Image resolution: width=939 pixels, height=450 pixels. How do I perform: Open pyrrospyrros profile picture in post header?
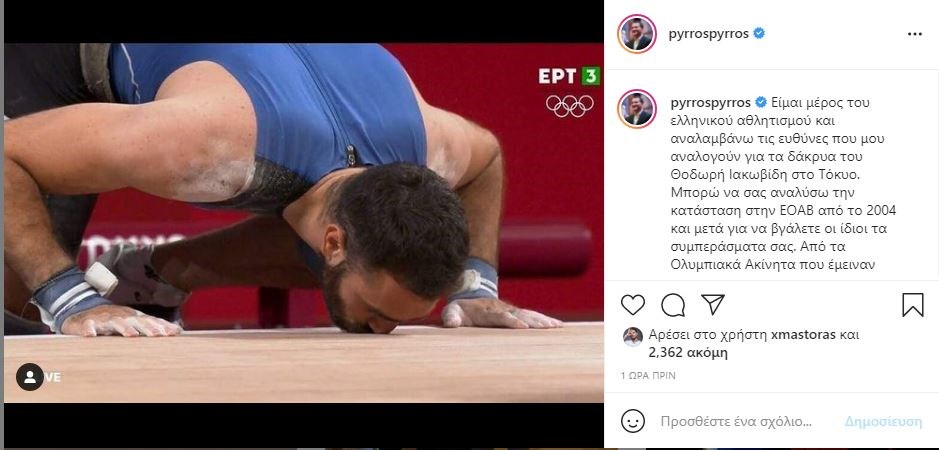click(x=637, y=34)
